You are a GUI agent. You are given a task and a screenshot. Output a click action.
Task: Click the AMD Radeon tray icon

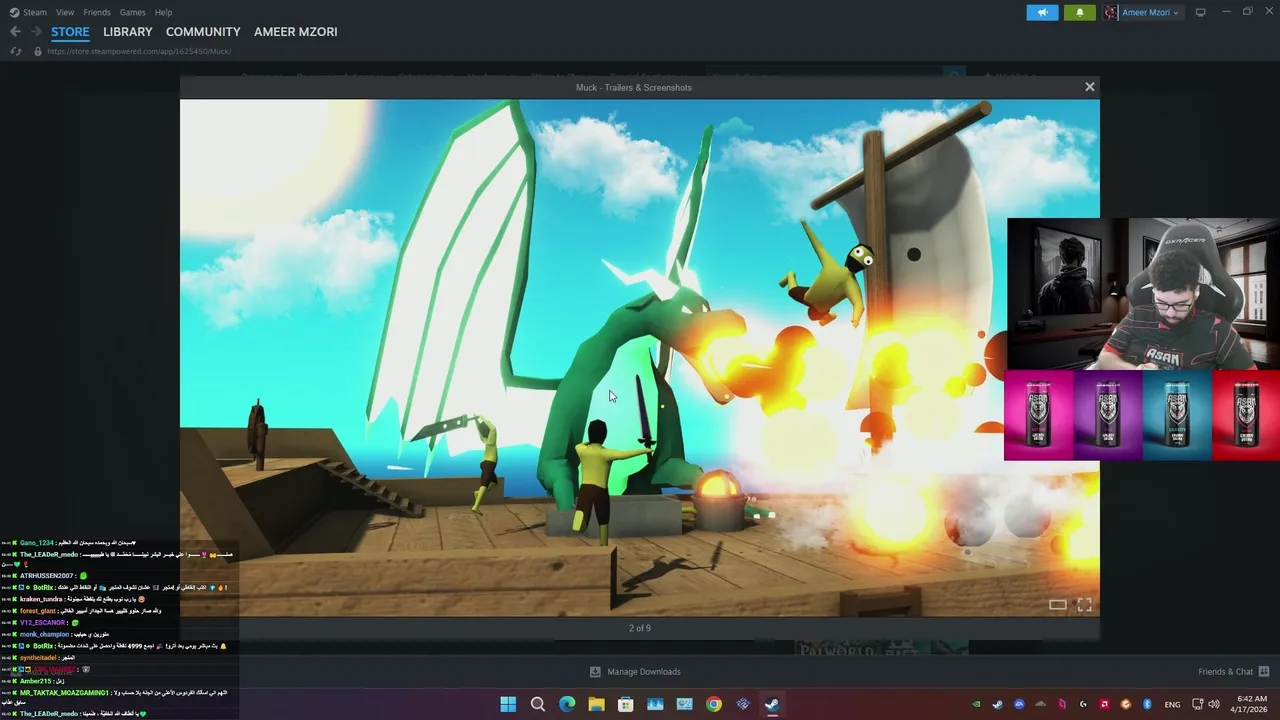pos(1105,704)
